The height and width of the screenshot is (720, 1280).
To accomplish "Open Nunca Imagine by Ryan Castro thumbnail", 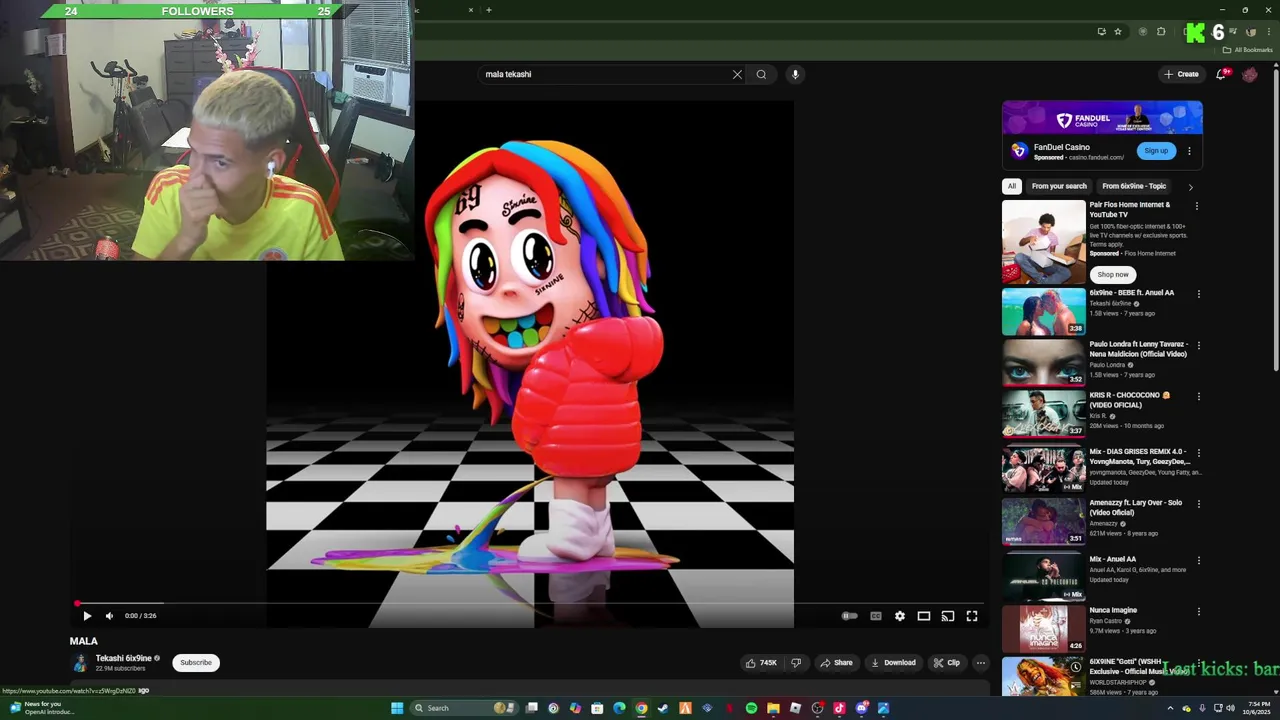I will coord(1043,628).
